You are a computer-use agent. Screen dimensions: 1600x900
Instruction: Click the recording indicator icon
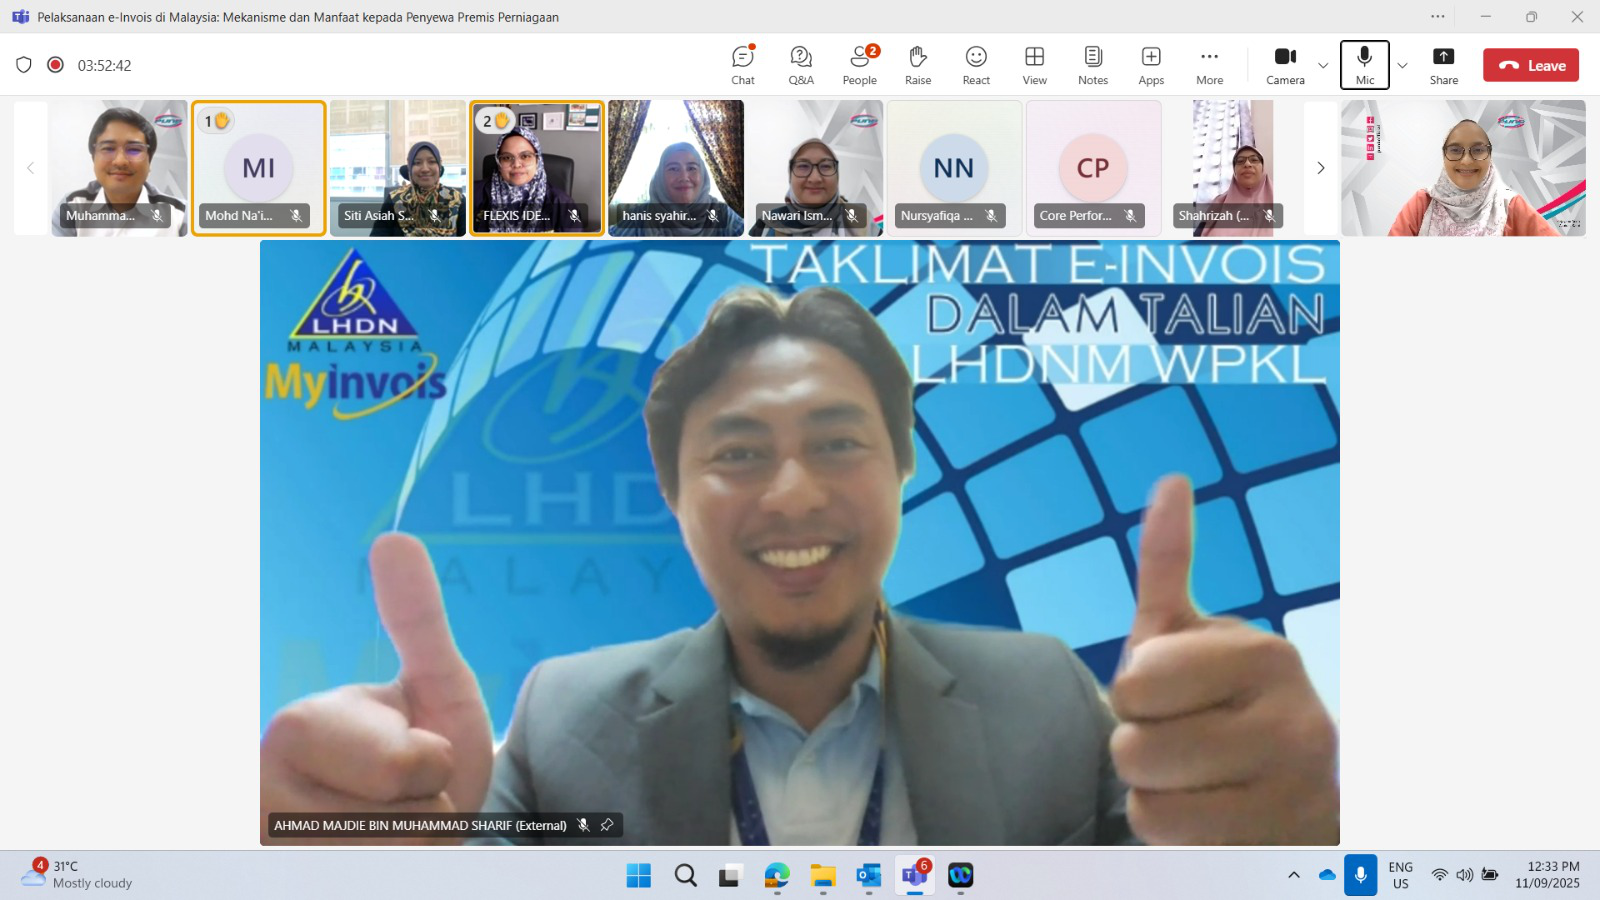coord(56,65)
